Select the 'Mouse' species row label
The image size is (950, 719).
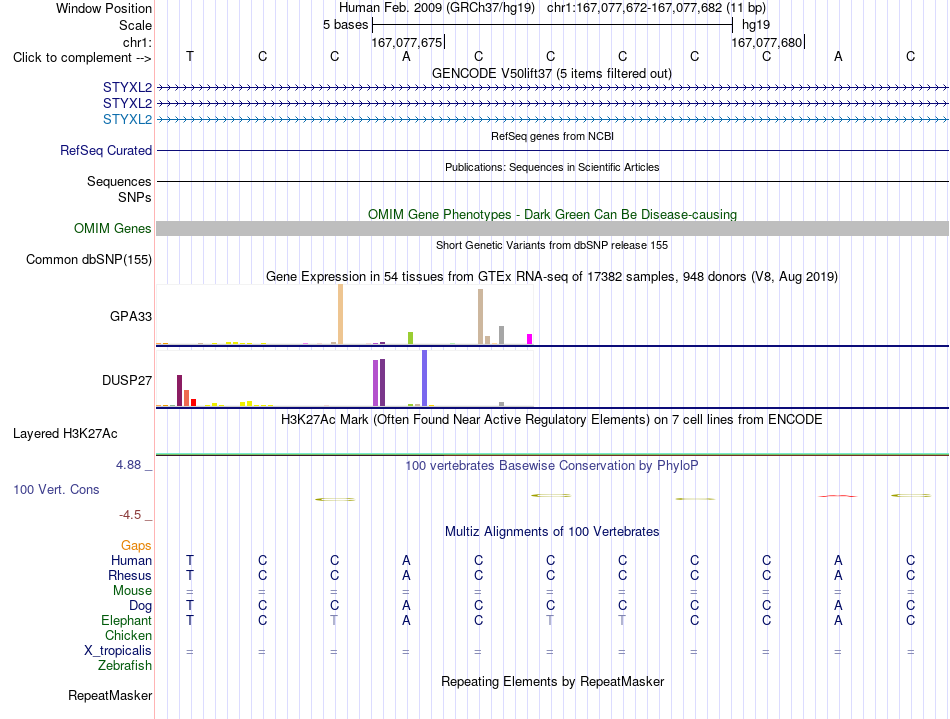pyautogui.click(x=132, y=591)
